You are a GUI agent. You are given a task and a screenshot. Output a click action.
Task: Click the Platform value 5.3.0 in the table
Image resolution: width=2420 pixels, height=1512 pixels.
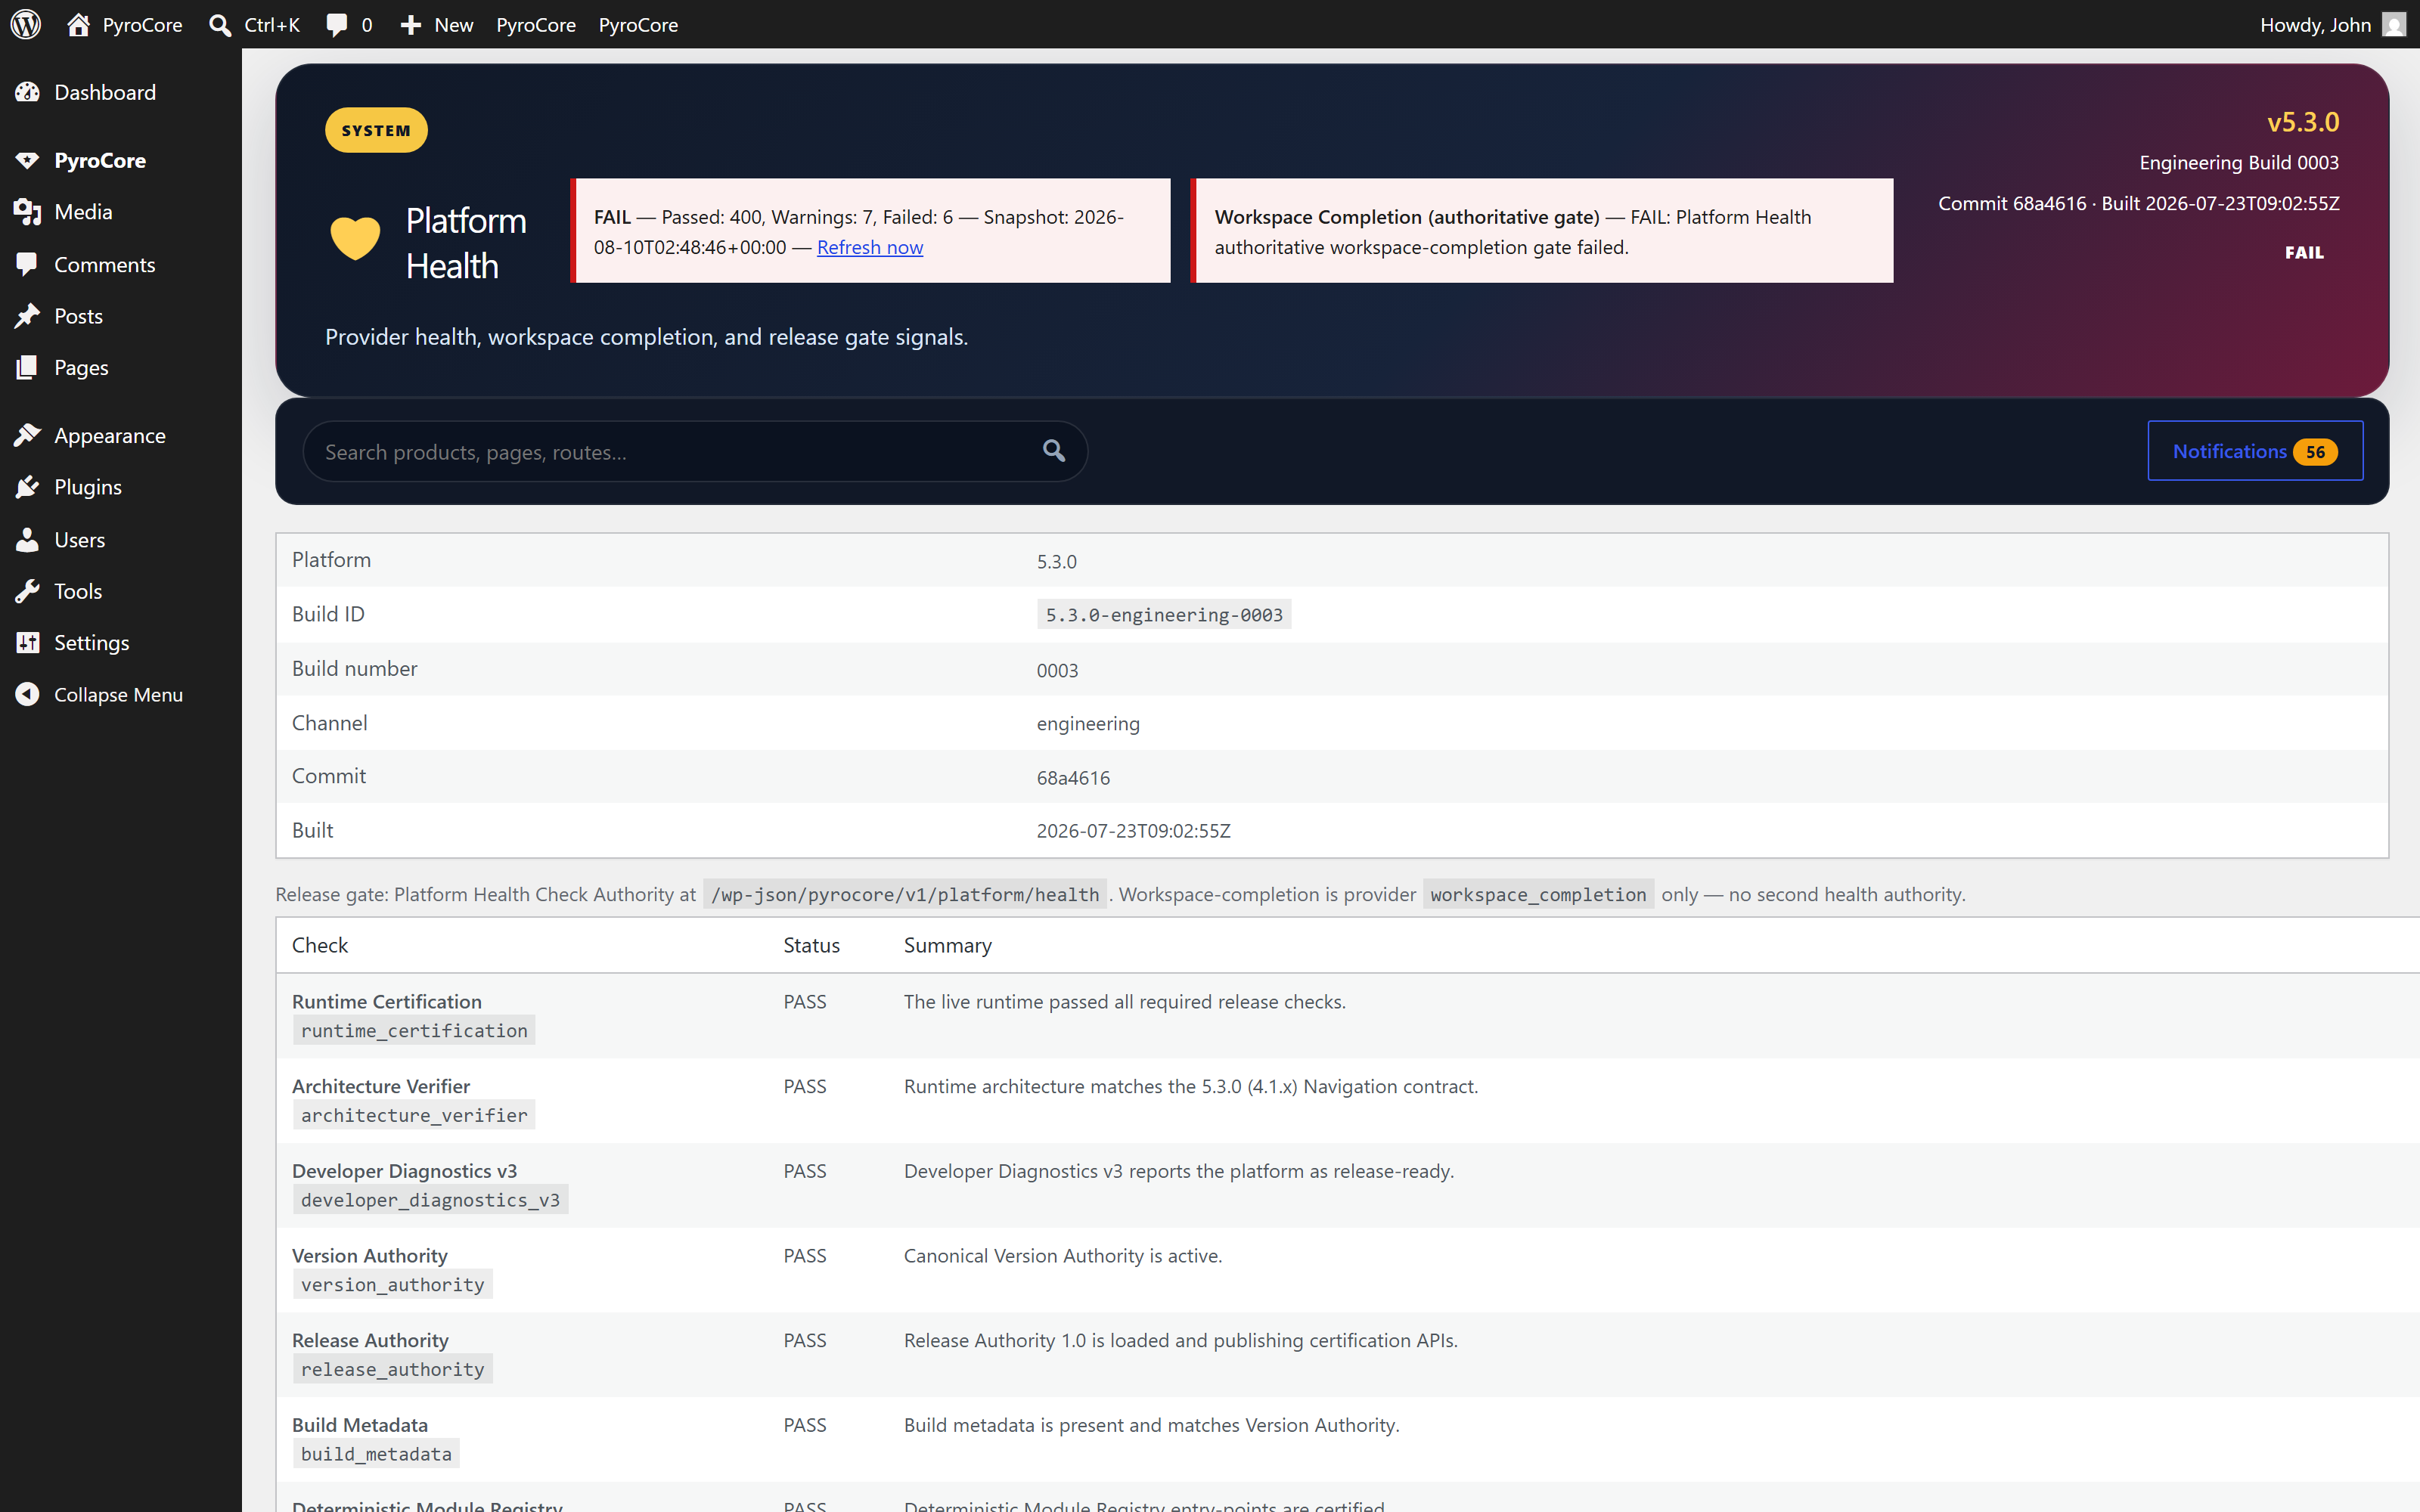(x=1056, y=562)
